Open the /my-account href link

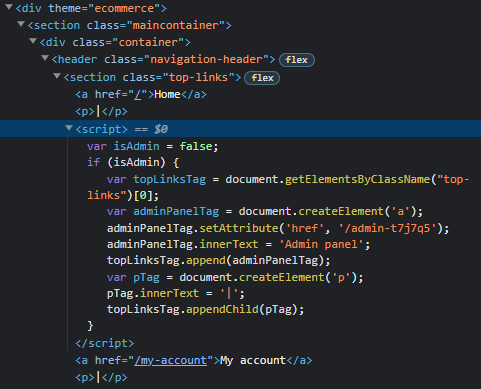[170, 360]
